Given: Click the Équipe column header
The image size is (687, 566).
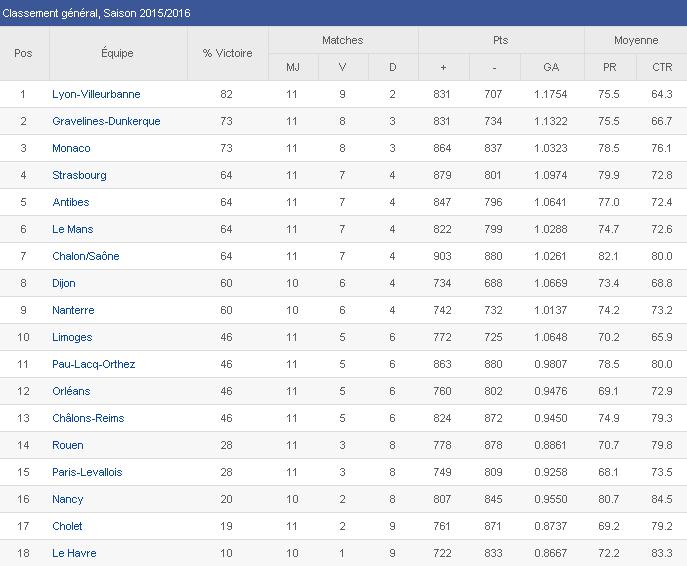Looking at the screenshot, I should tap(117, 53).
